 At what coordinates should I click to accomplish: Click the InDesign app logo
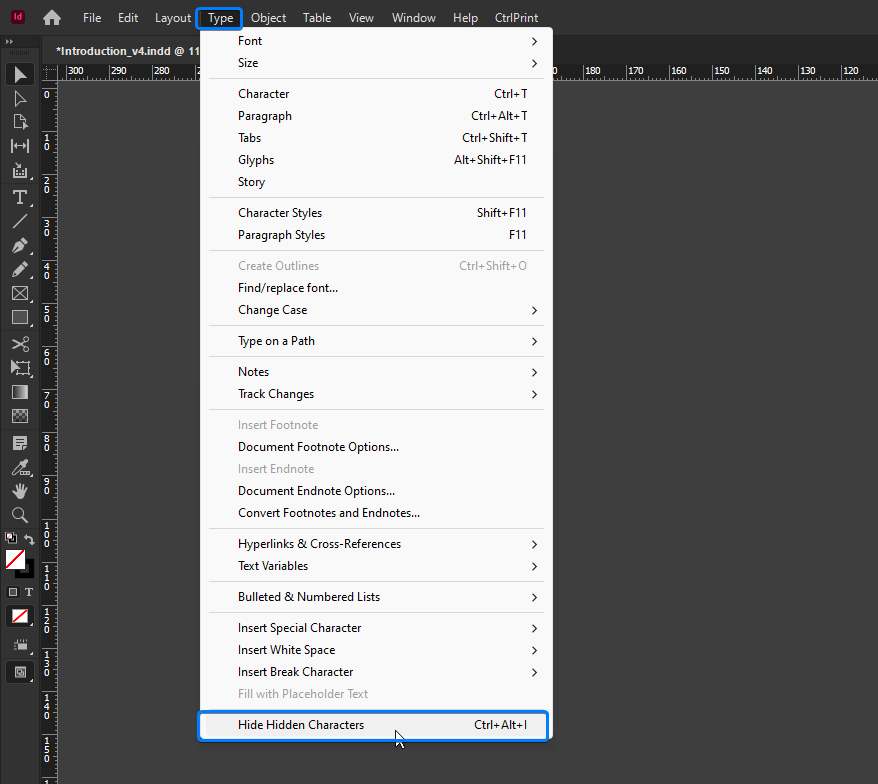pos(18,17)
